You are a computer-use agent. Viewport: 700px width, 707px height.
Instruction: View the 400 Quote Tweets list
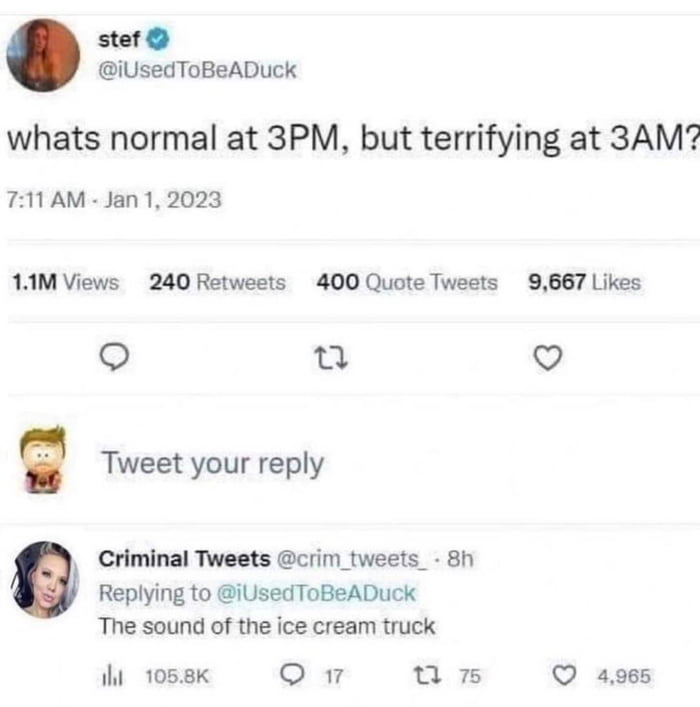pyautogui.click(x=406, y=283)
